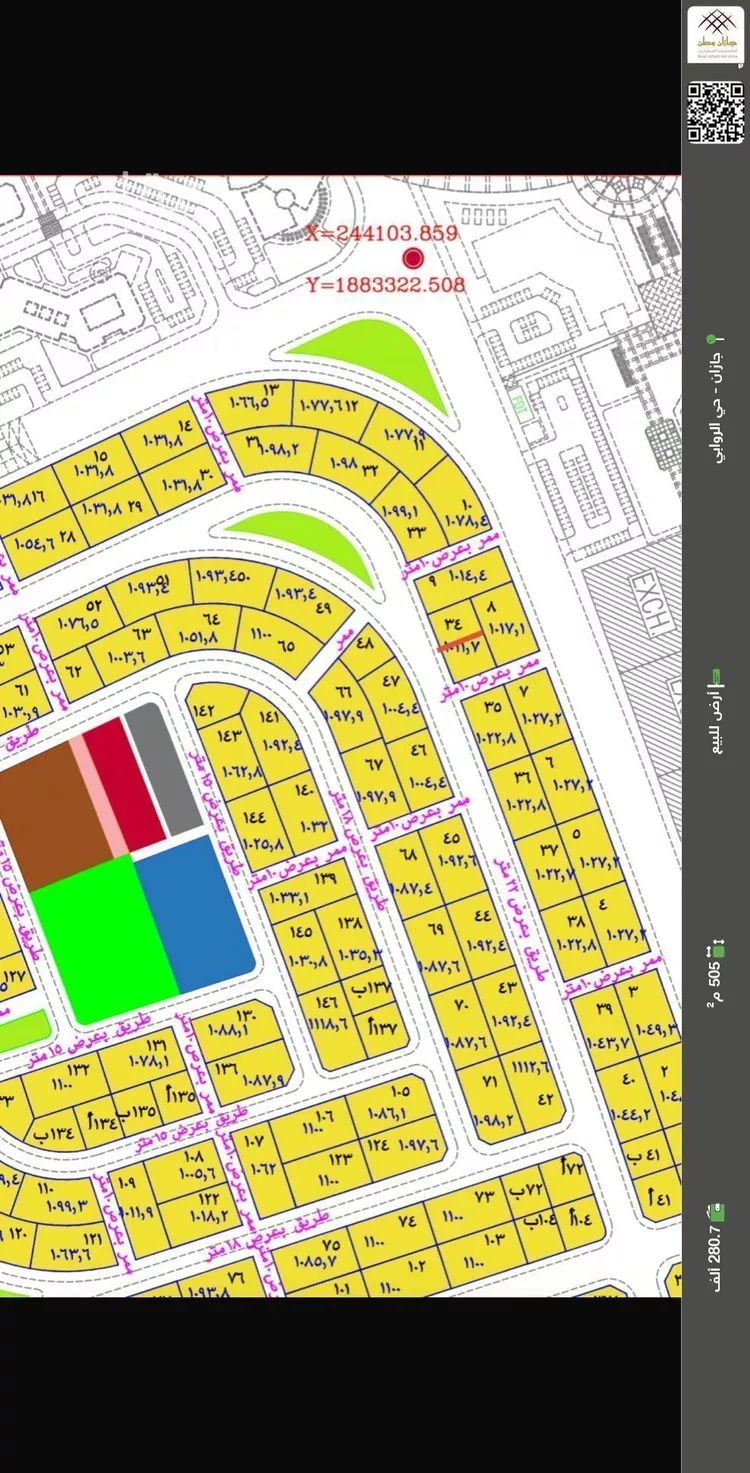This screenshot has height=1473, width=750.
Task: Click the green wallet price icon
Action: [x=715, y=1211]
